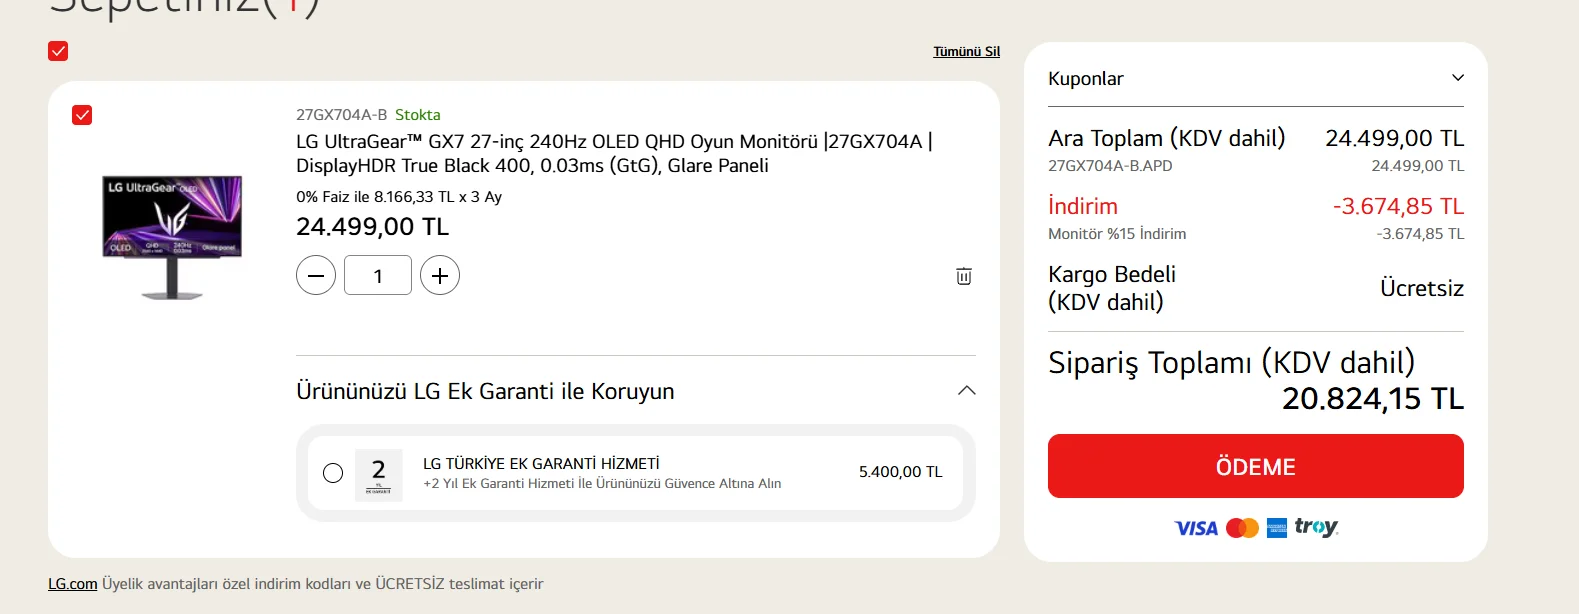This screenshot has width=1579, height=614.
Task: Click the 'Monitör %15 İndirim' discount line
Action: 1117,234
